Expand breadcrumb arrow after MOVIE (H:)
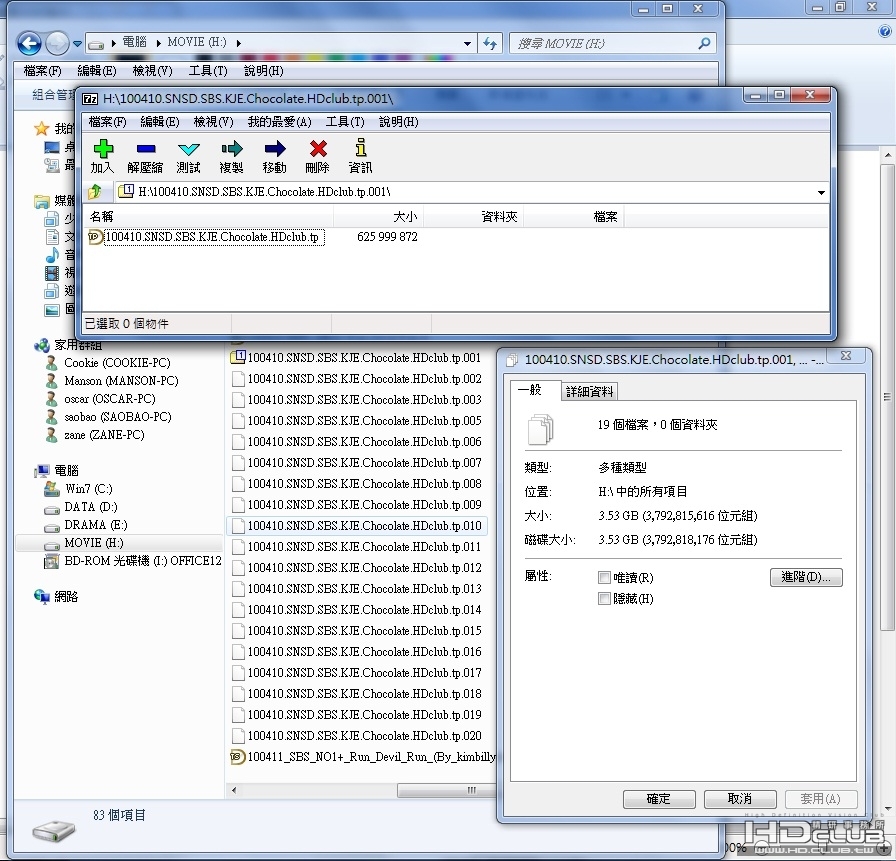The height and width of the screenshot is (861, 896). point(238,43)
